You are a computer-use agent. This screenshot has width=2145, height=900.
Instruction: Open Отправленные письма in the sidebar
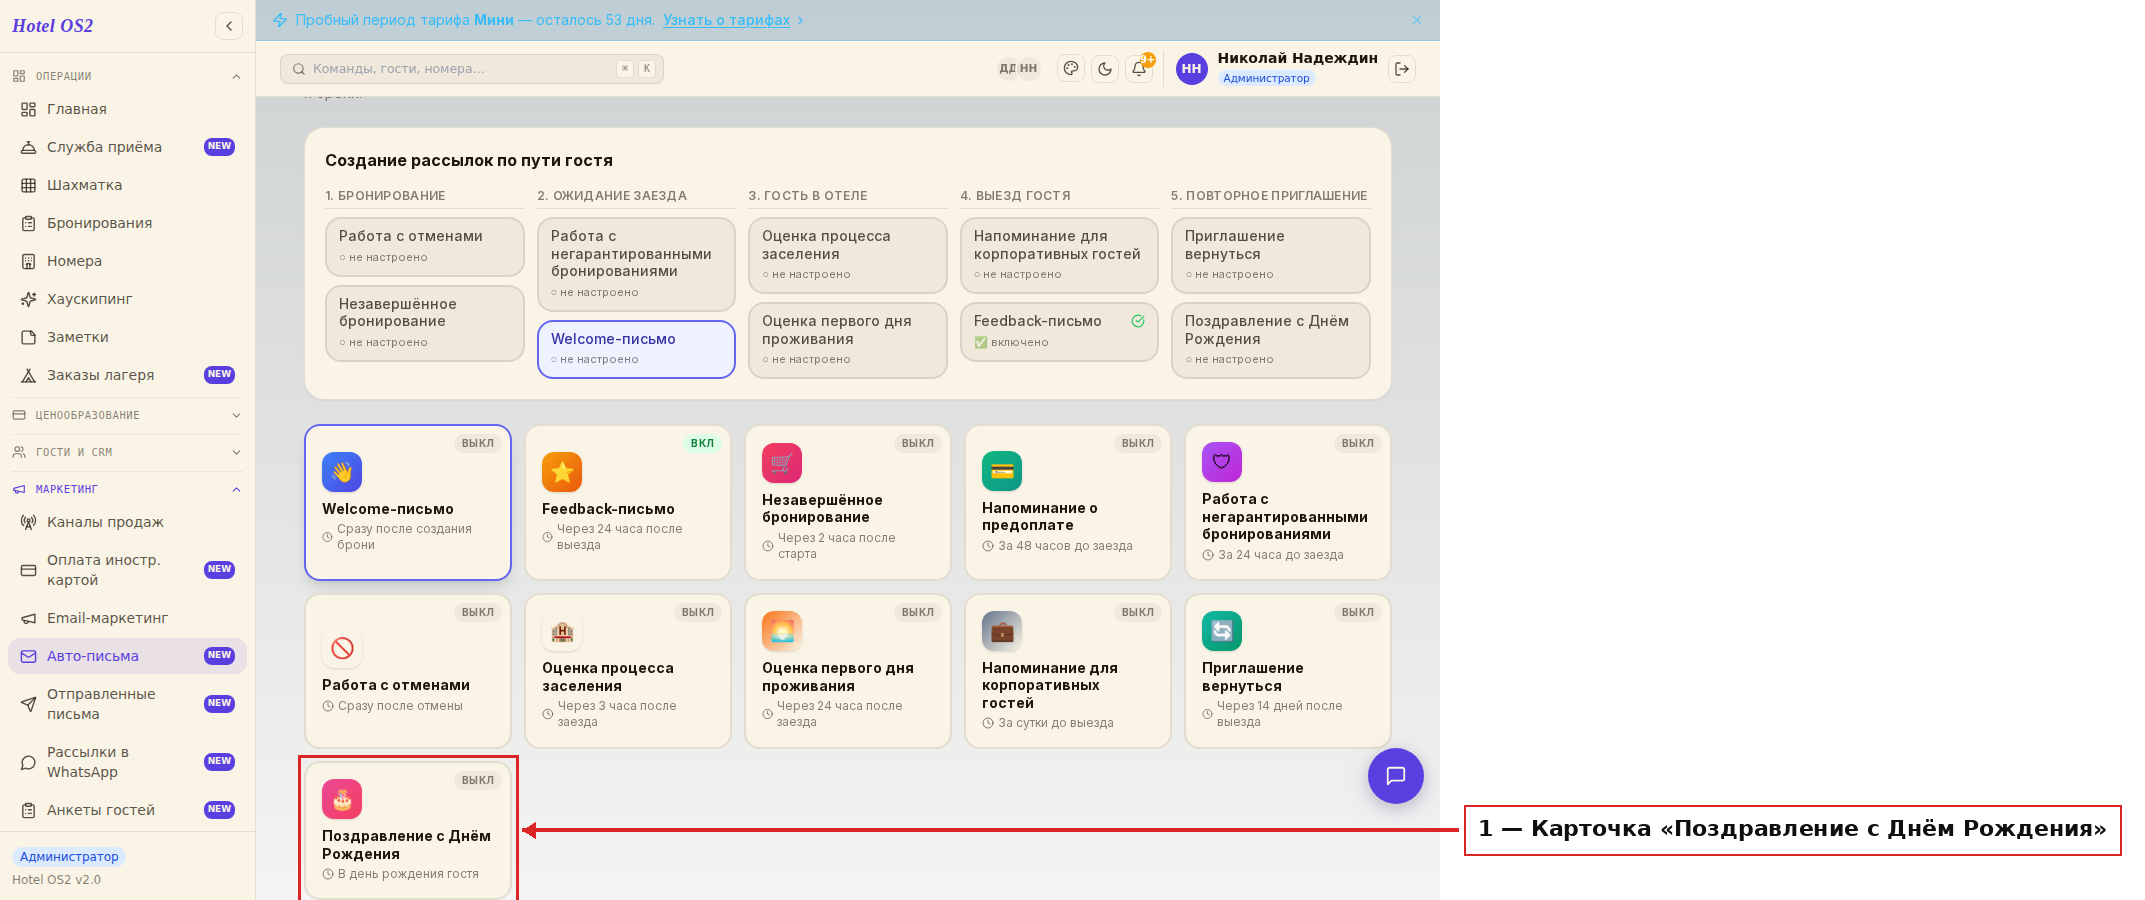coord(127,704)
